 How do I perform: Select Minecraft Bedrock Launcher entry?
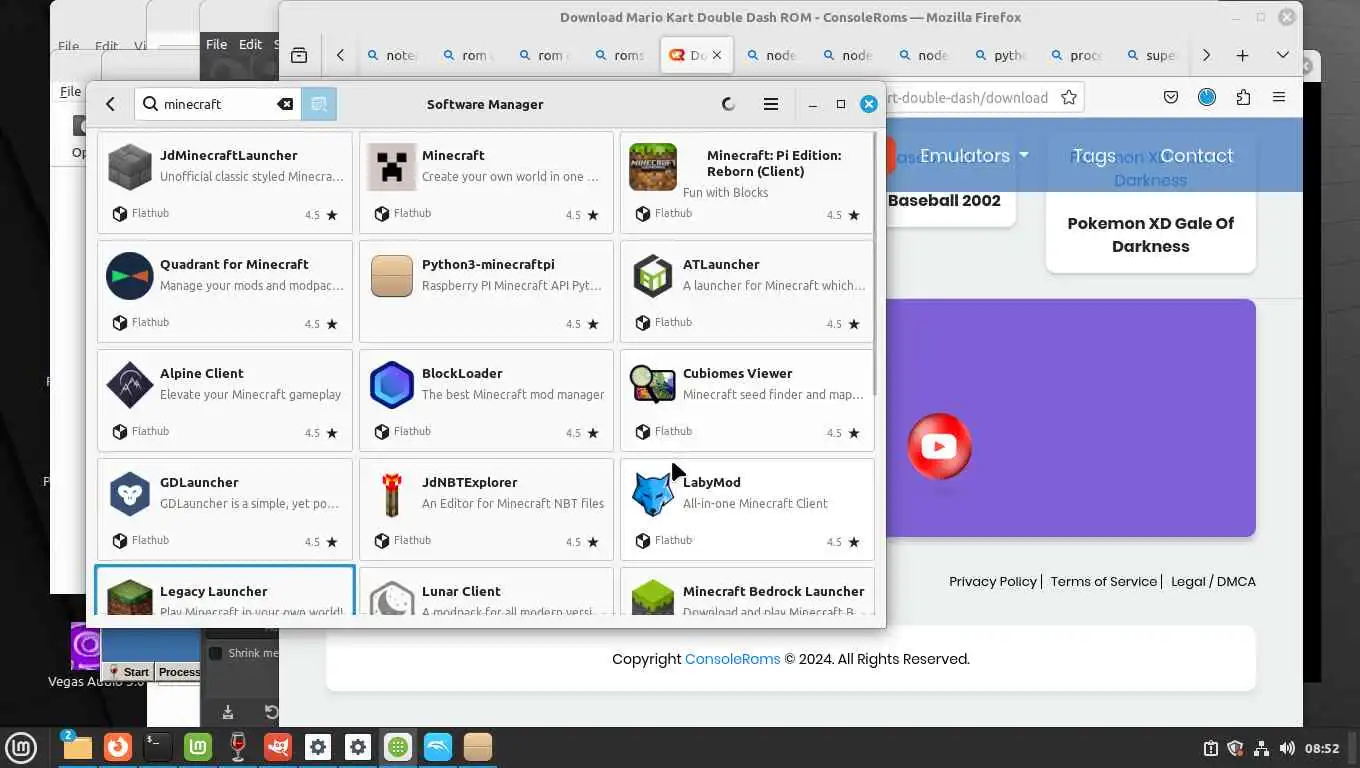click(747, 591)
